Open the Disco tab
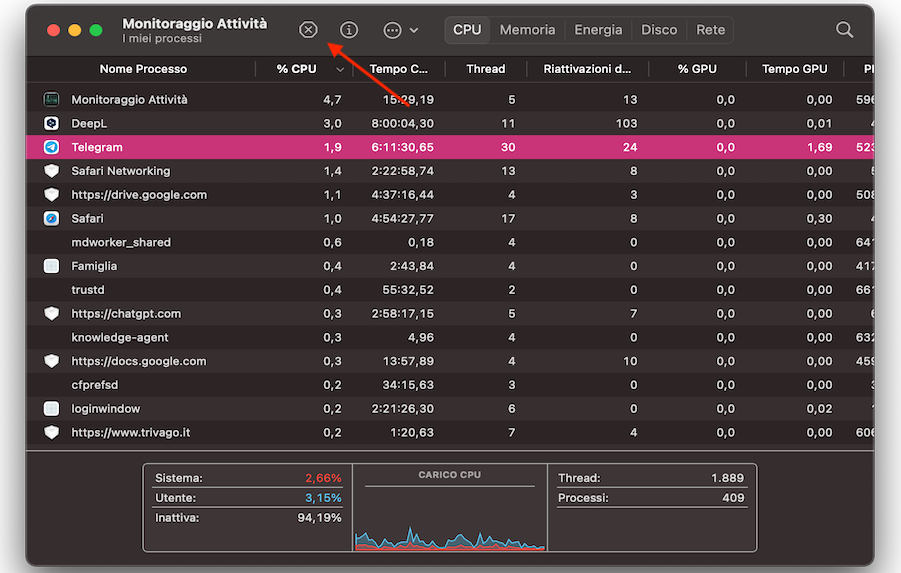Image resolution: width=901 pixels, height=573 pixels. click(659, 30)
